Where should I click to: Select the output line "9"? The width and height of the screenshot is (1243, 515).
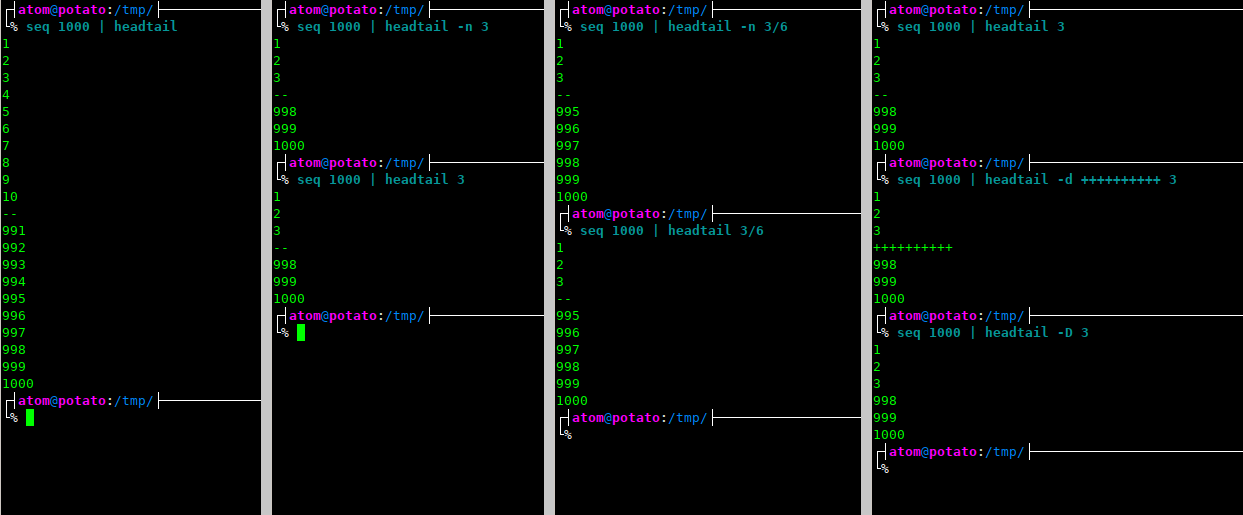(x=6, y=180)
